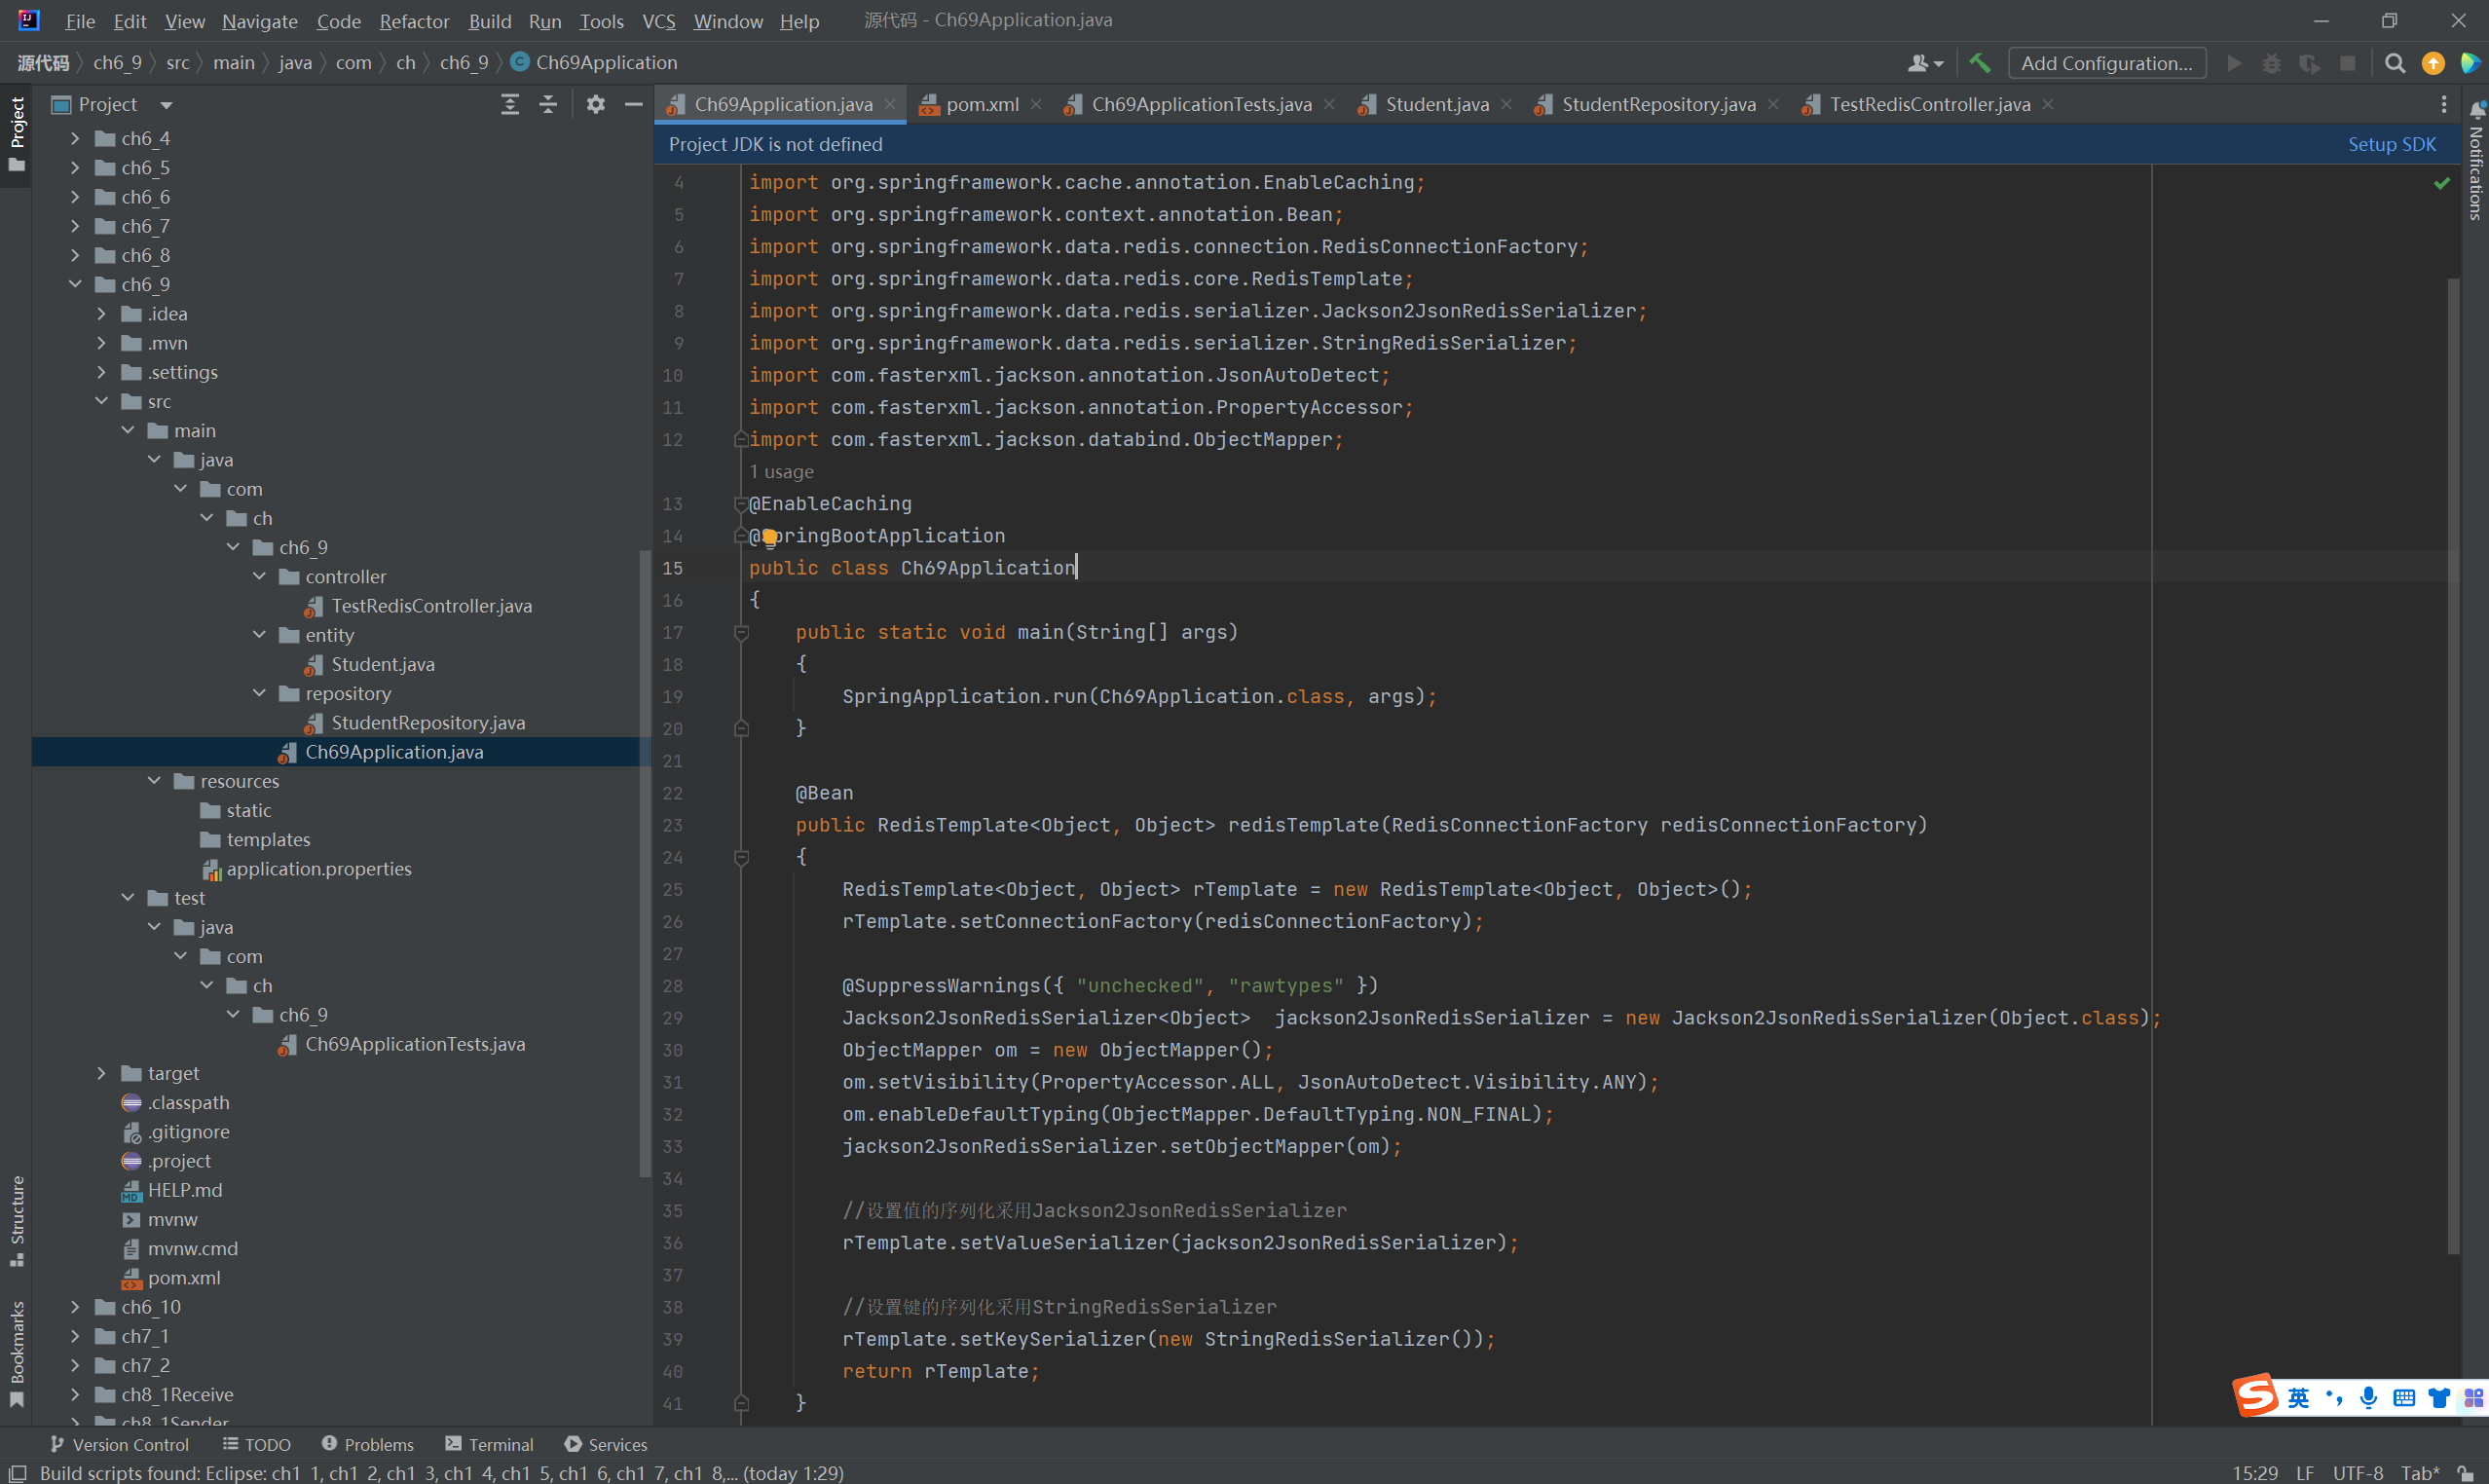Click the Add Configuration button
The image size is (2489, 1484).
click(x=2106, y=63)
